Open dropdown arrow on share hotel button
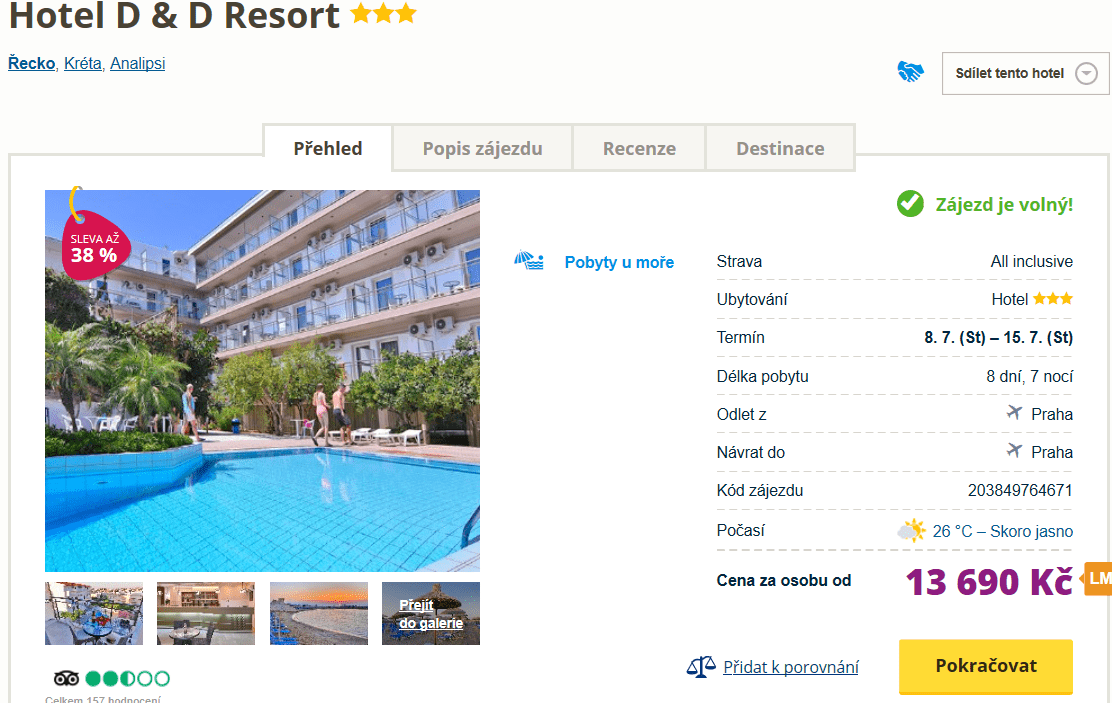This screenshot has width=1112, height=703. (x=1086, y=73)
